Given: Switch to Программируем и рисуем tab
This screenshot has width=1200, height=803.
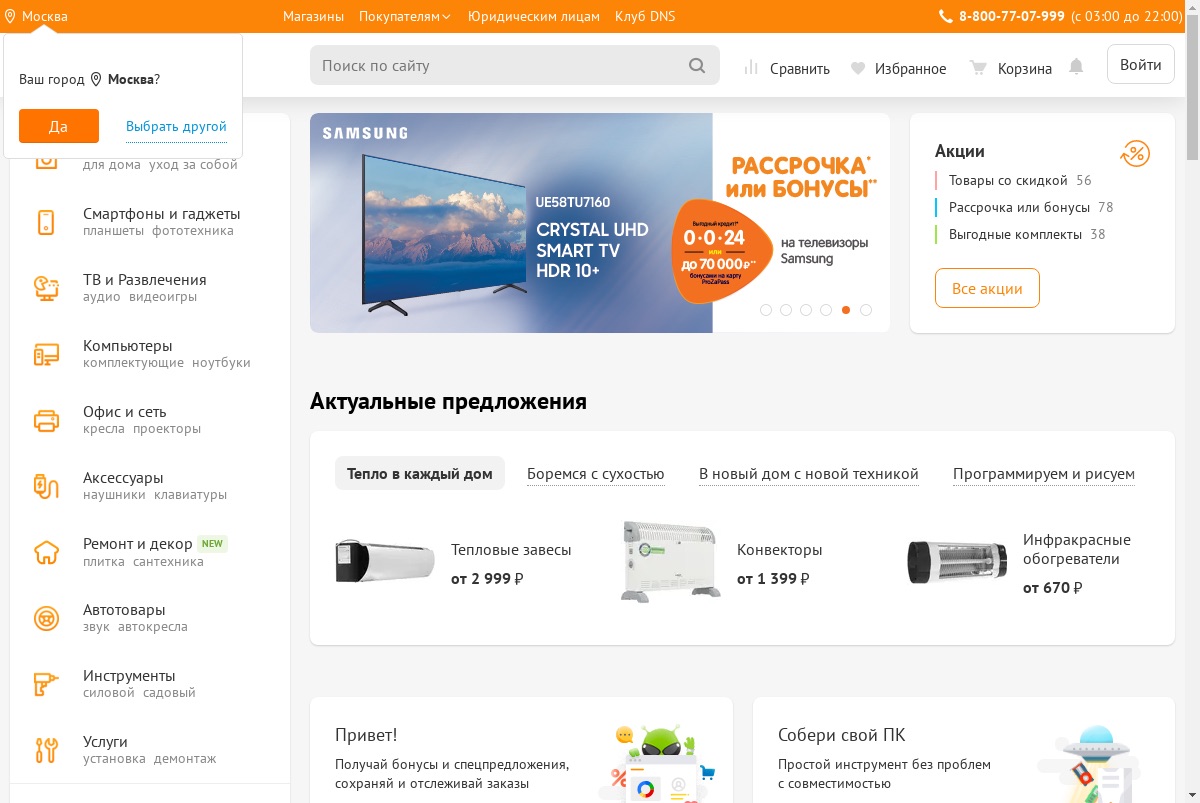Looking at the screenshot, I should point(1044,474).
